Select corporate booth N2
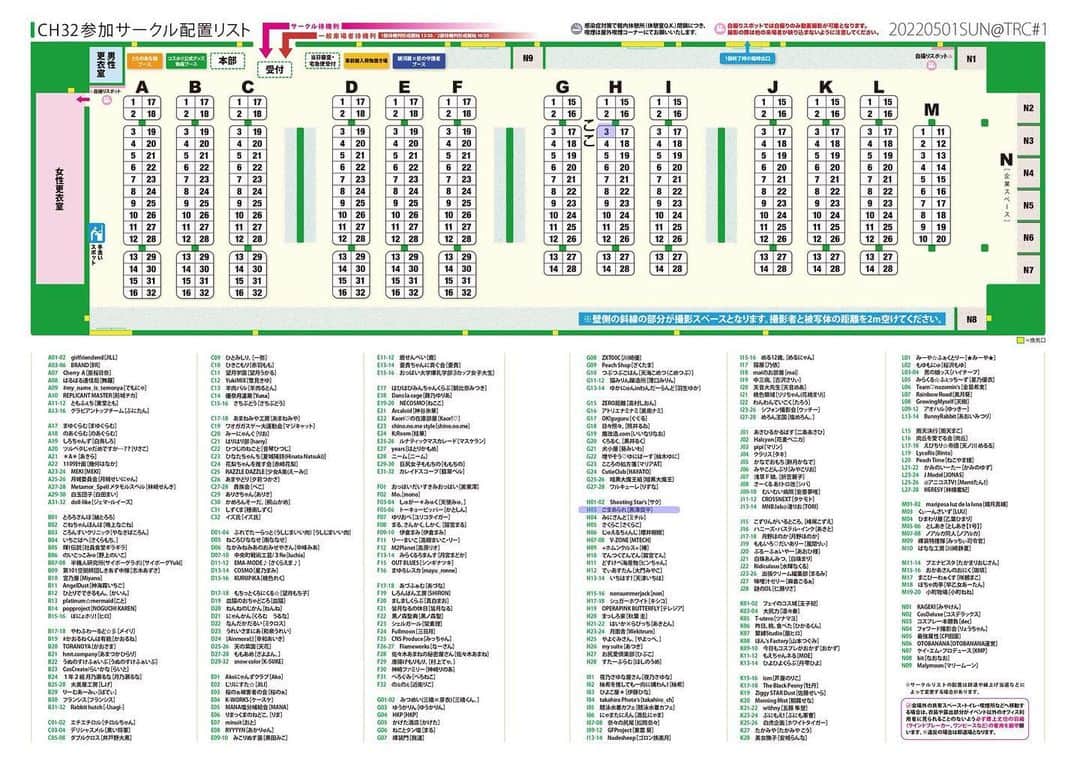Viewport: 1080px width, 764px height. 1028,108
